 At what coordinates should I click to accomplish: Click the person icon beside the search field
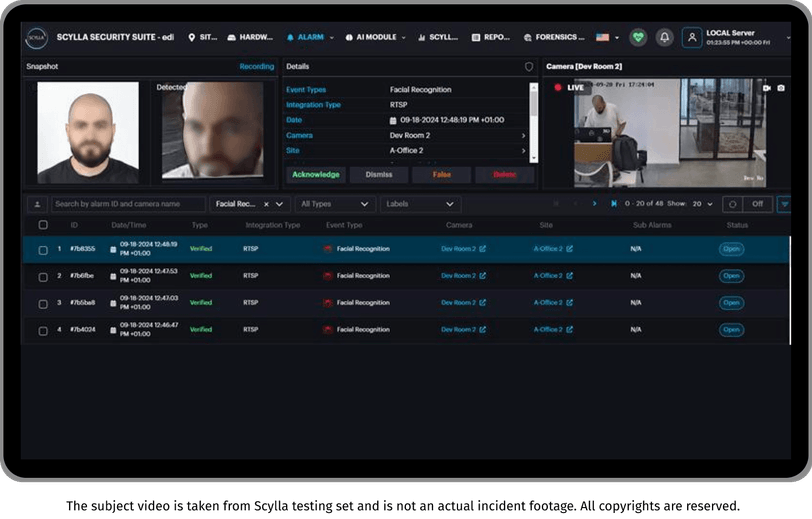pos(37,204)
